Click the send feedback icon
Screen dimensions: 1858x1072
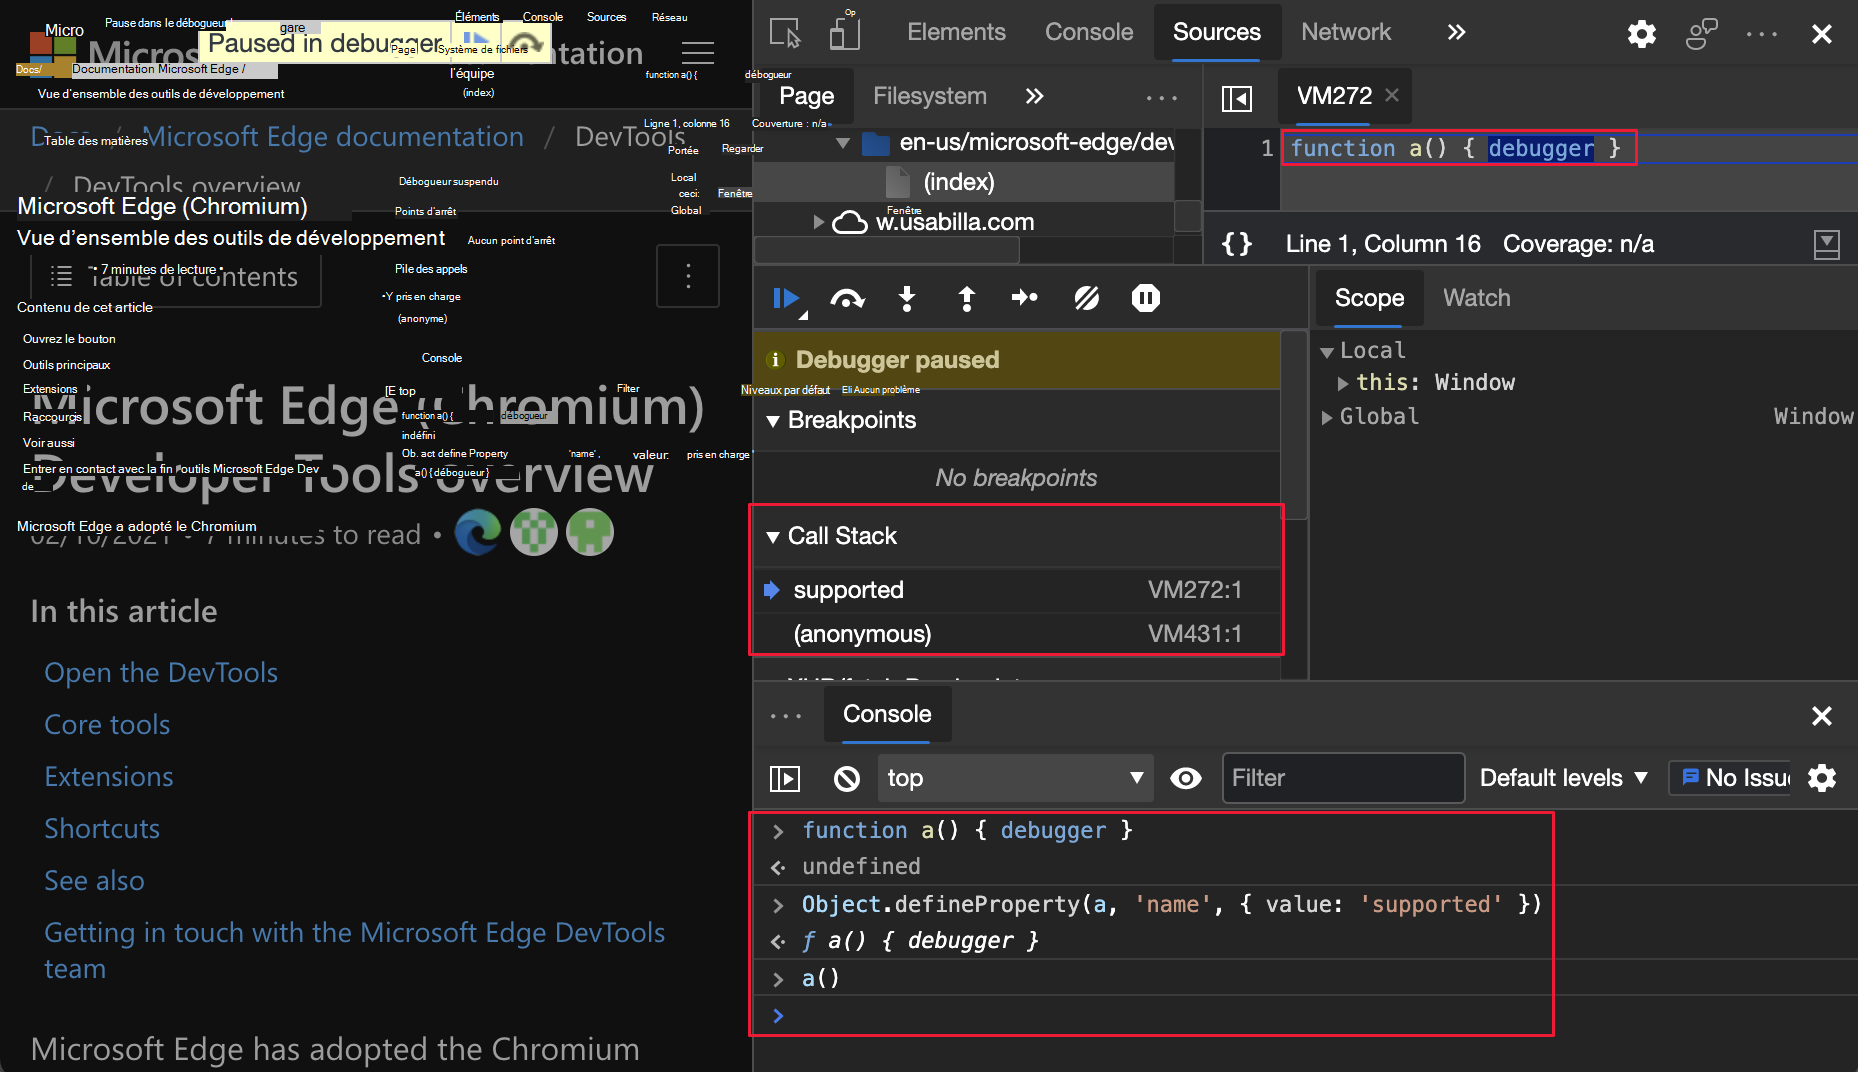click(1701, 34)
